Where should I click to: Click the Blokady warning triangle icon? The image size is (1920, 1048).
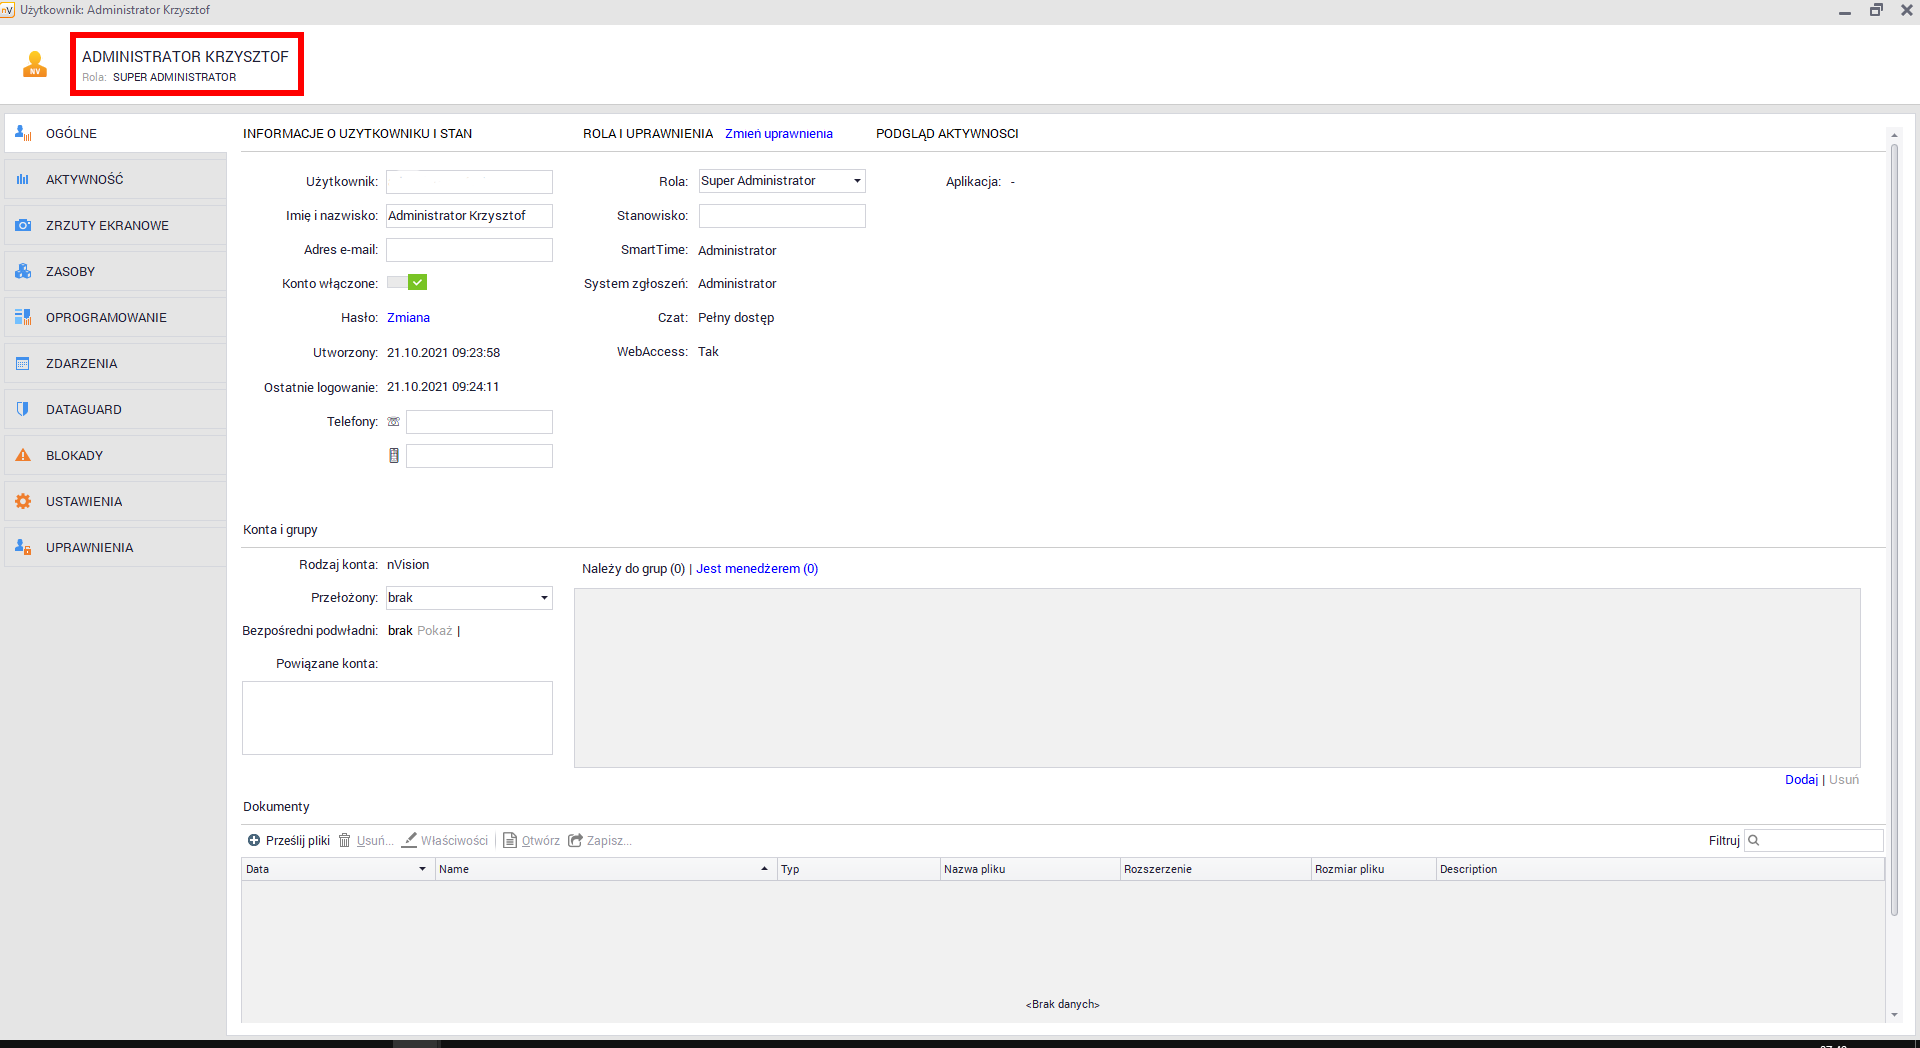point(23,456)
